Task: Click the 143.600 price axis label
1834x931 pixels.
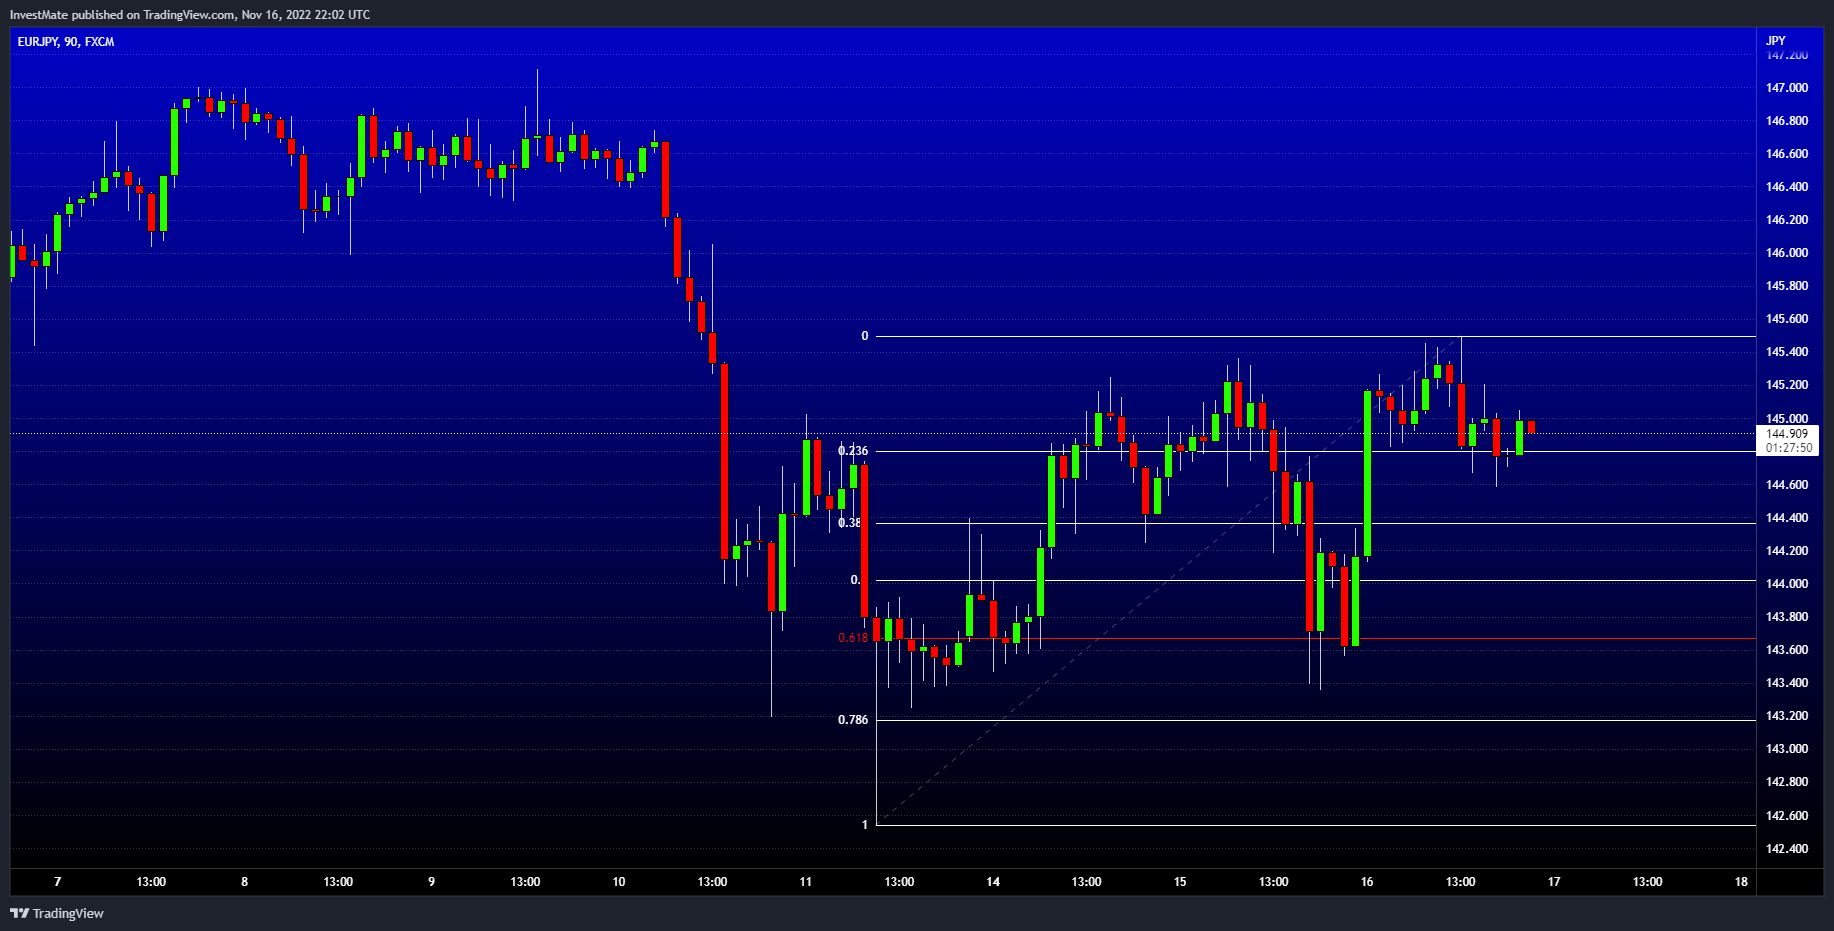Action: tap(1787, 650)
